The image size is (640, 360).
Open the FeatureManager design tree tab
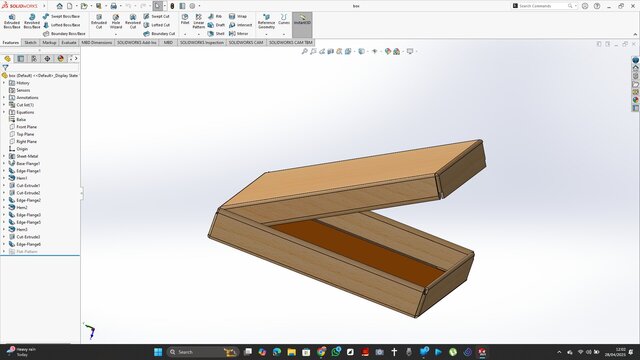coord(7,59)
